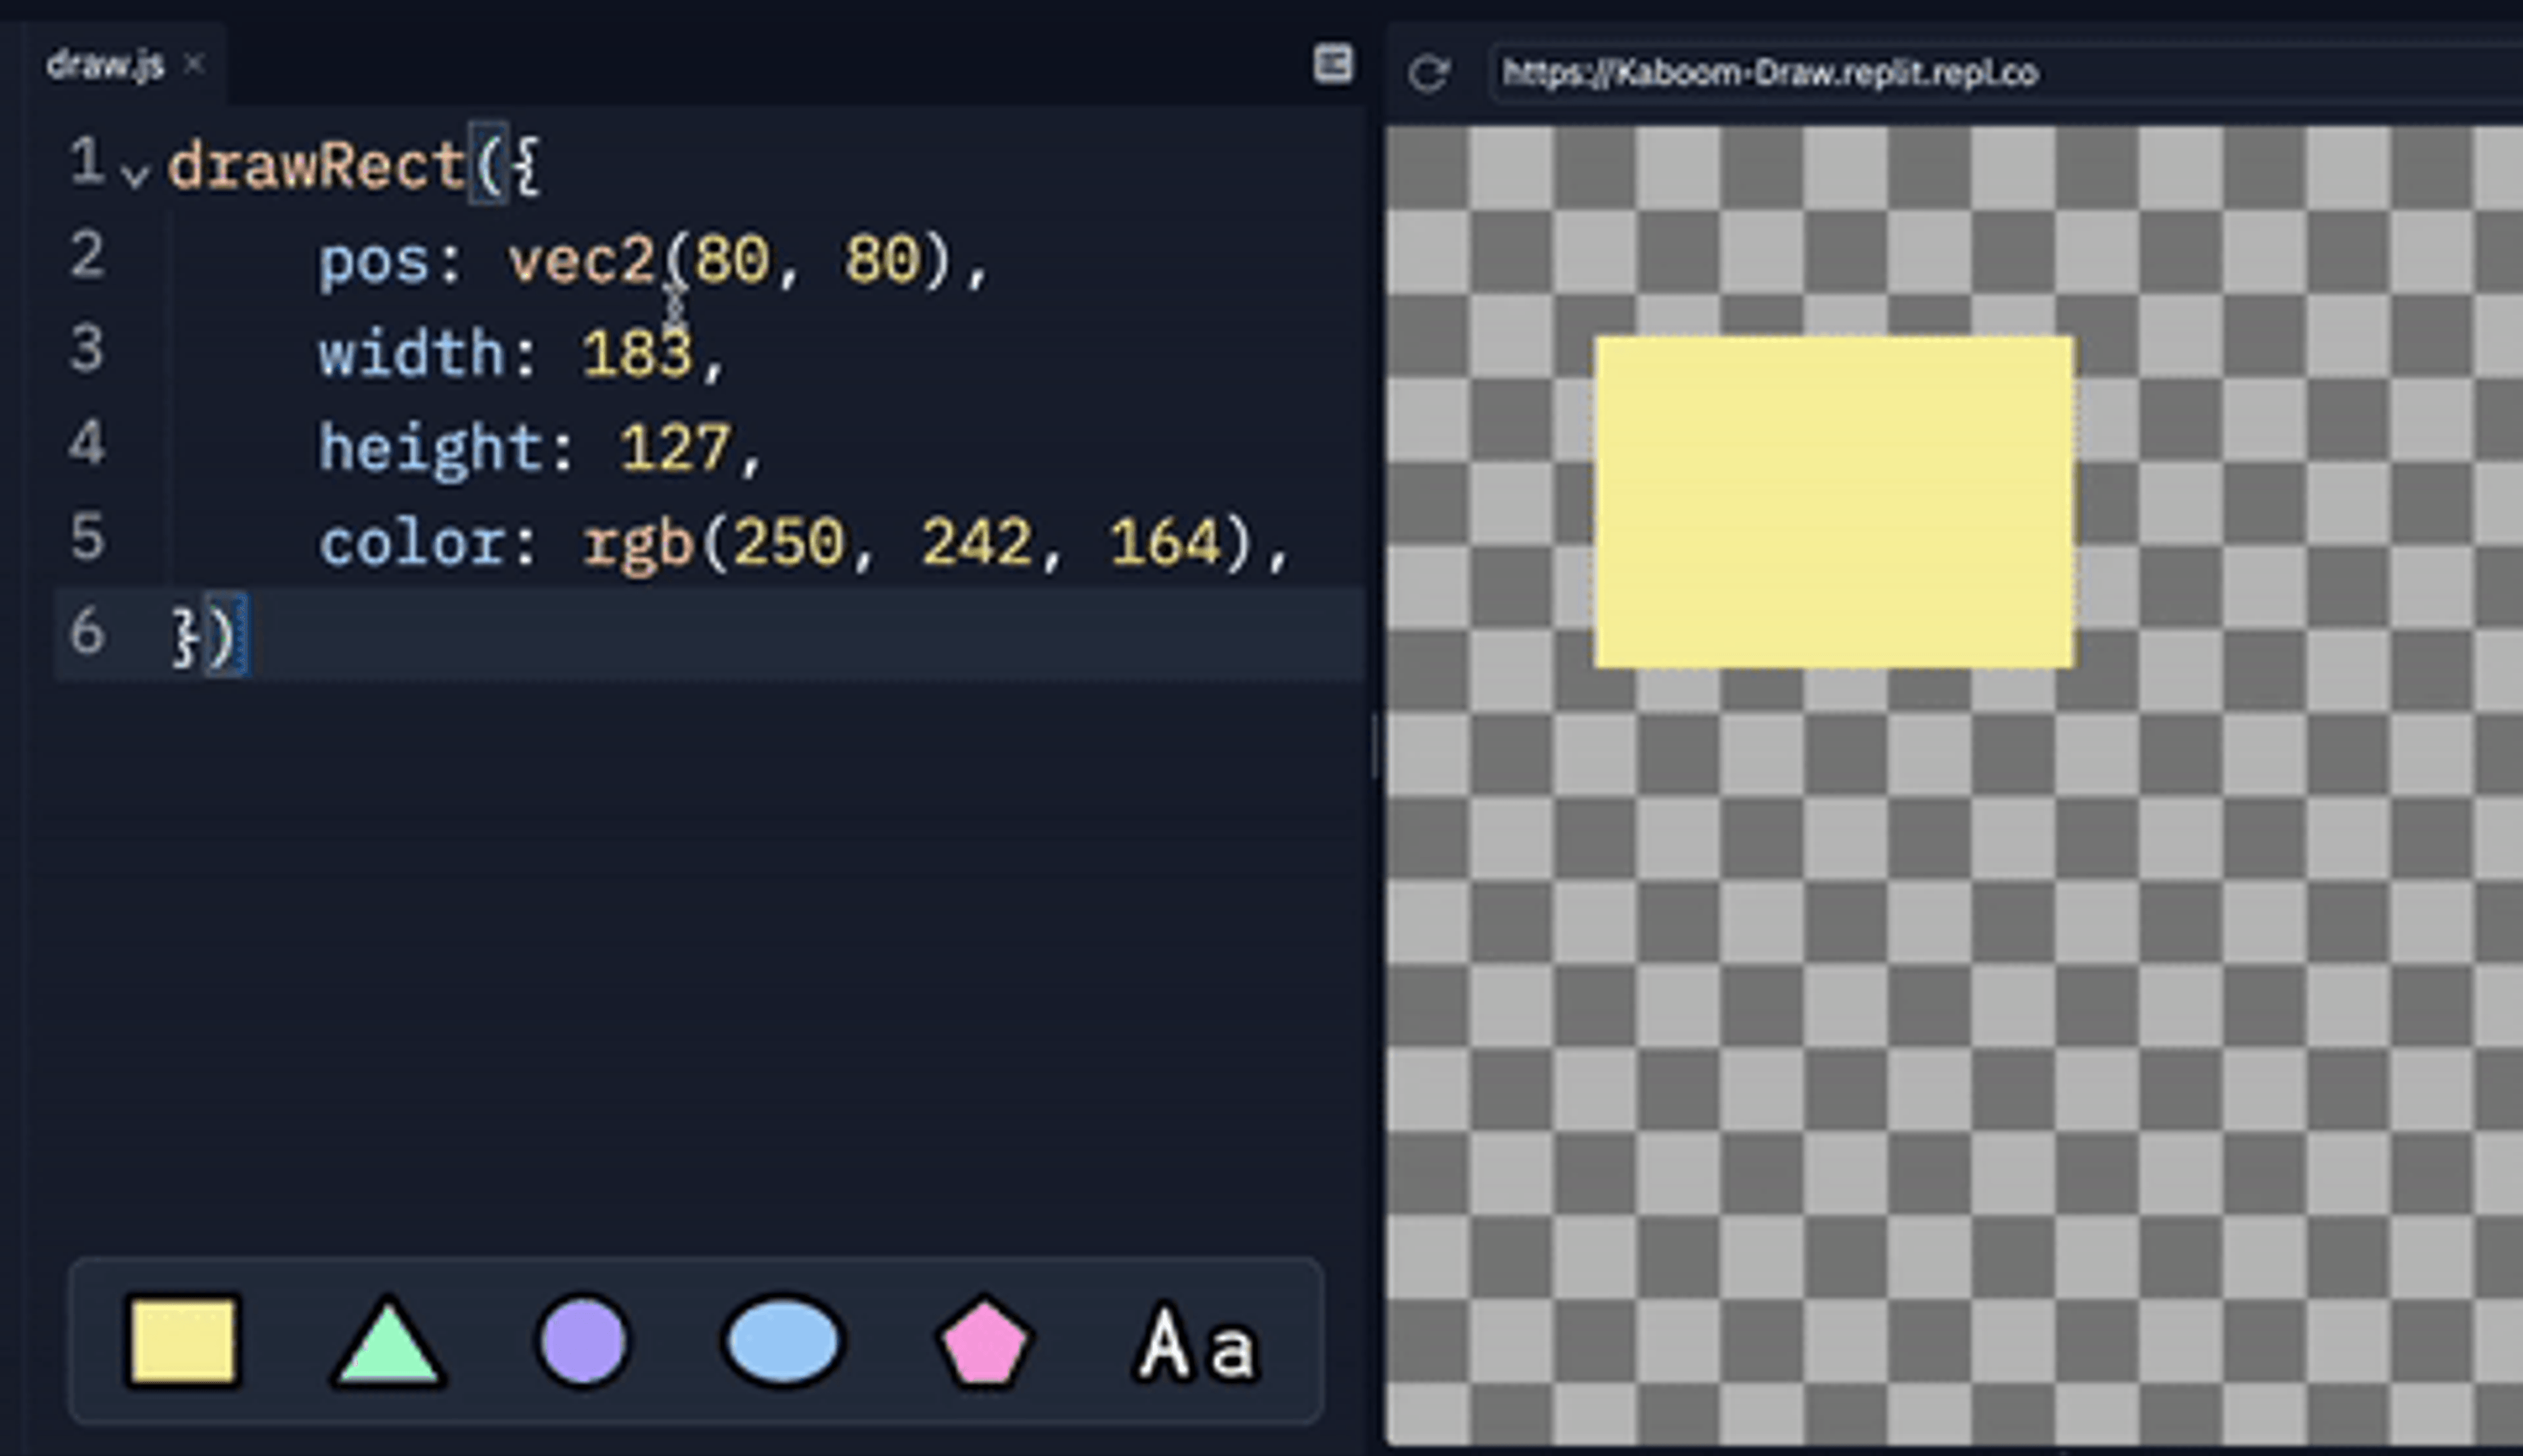Click the splitter between editor and preview
Viewport: 2523px width, 1456px height.
[x=1375, y=745]
